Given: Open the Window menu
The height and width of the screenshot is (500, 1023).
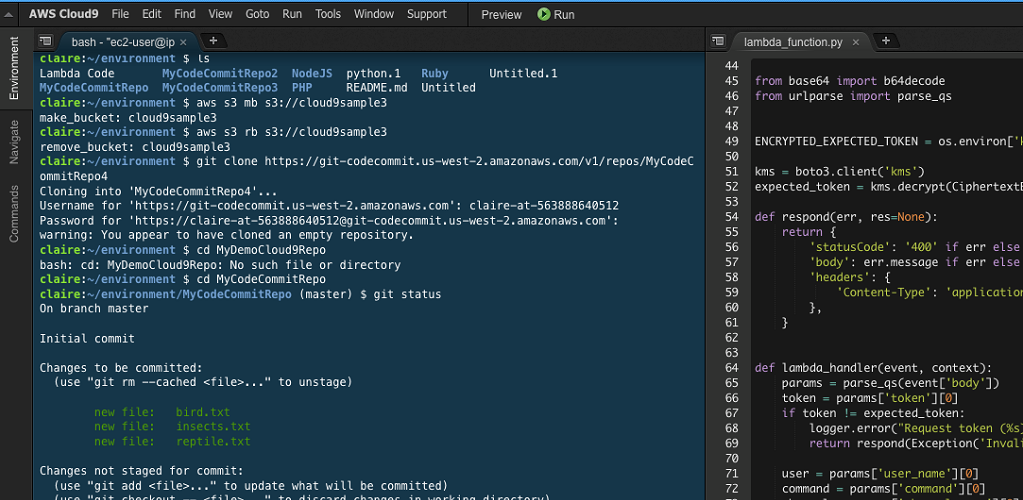Looking at the screenshot, I should tap(374, 14).
